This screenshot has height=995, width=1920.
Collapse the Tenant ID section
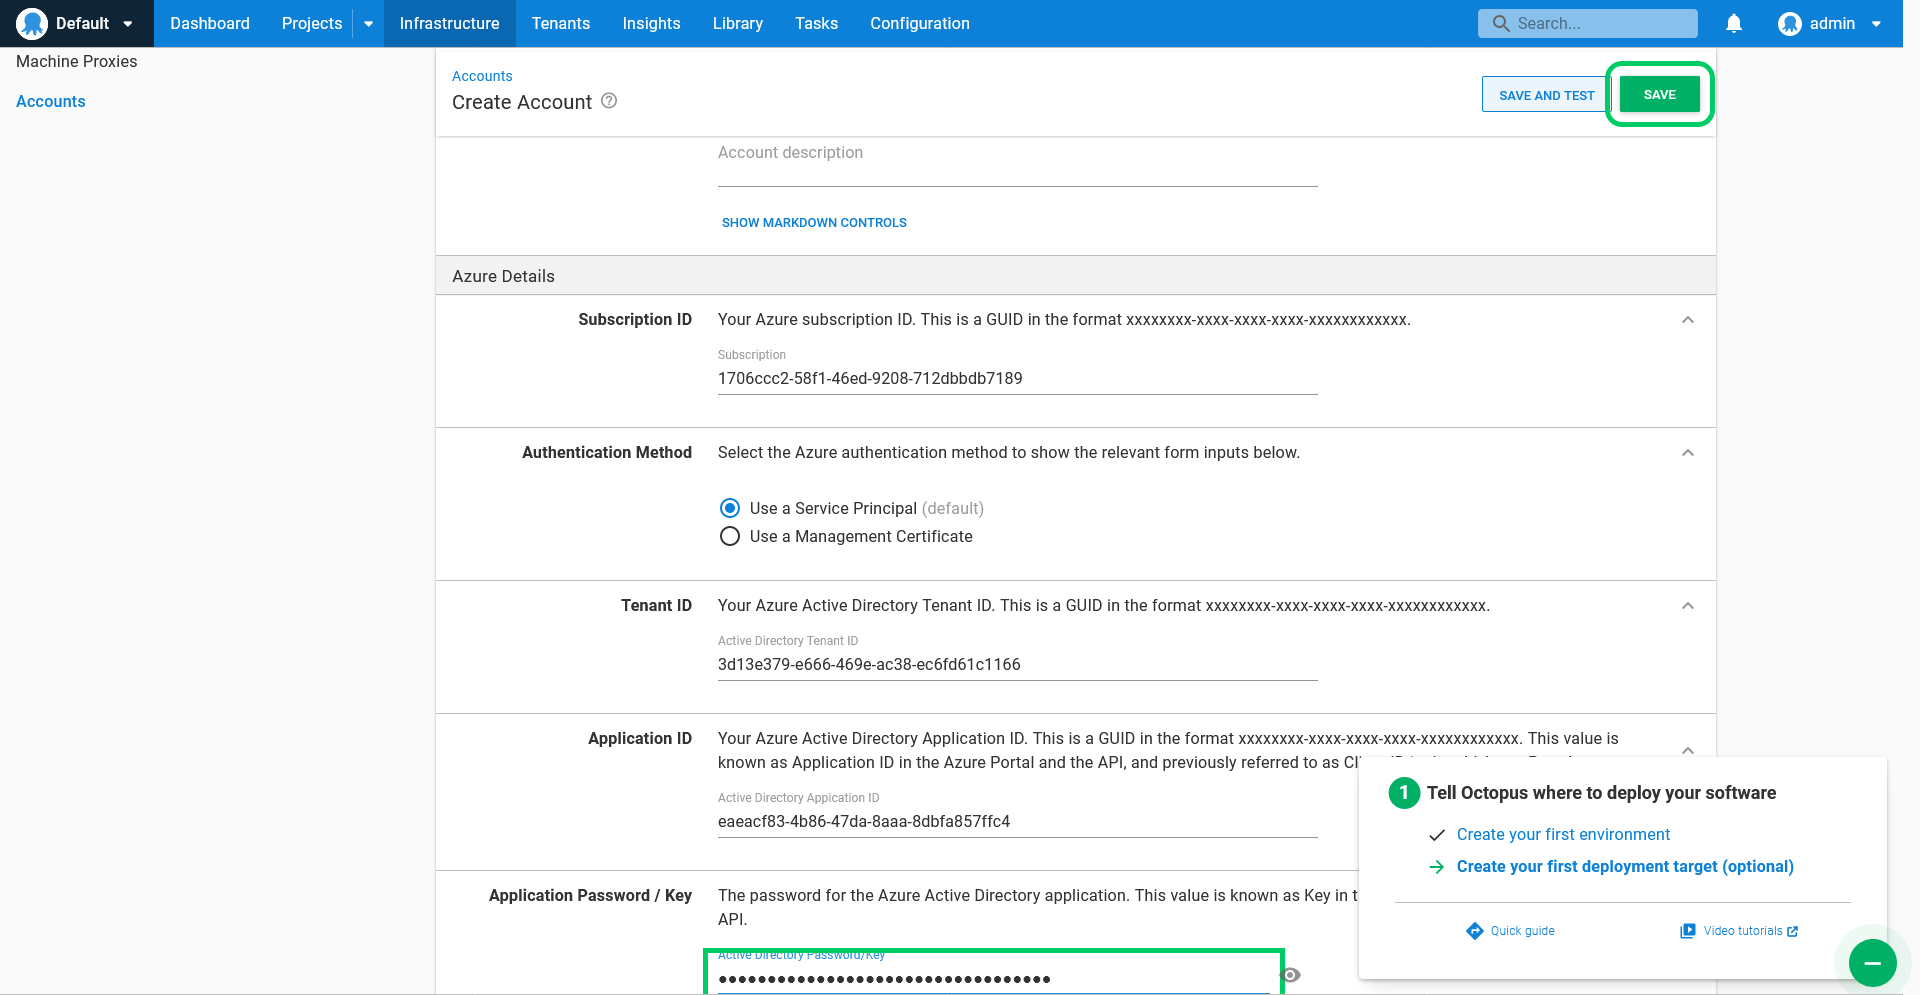click(x=1688, y=606)
